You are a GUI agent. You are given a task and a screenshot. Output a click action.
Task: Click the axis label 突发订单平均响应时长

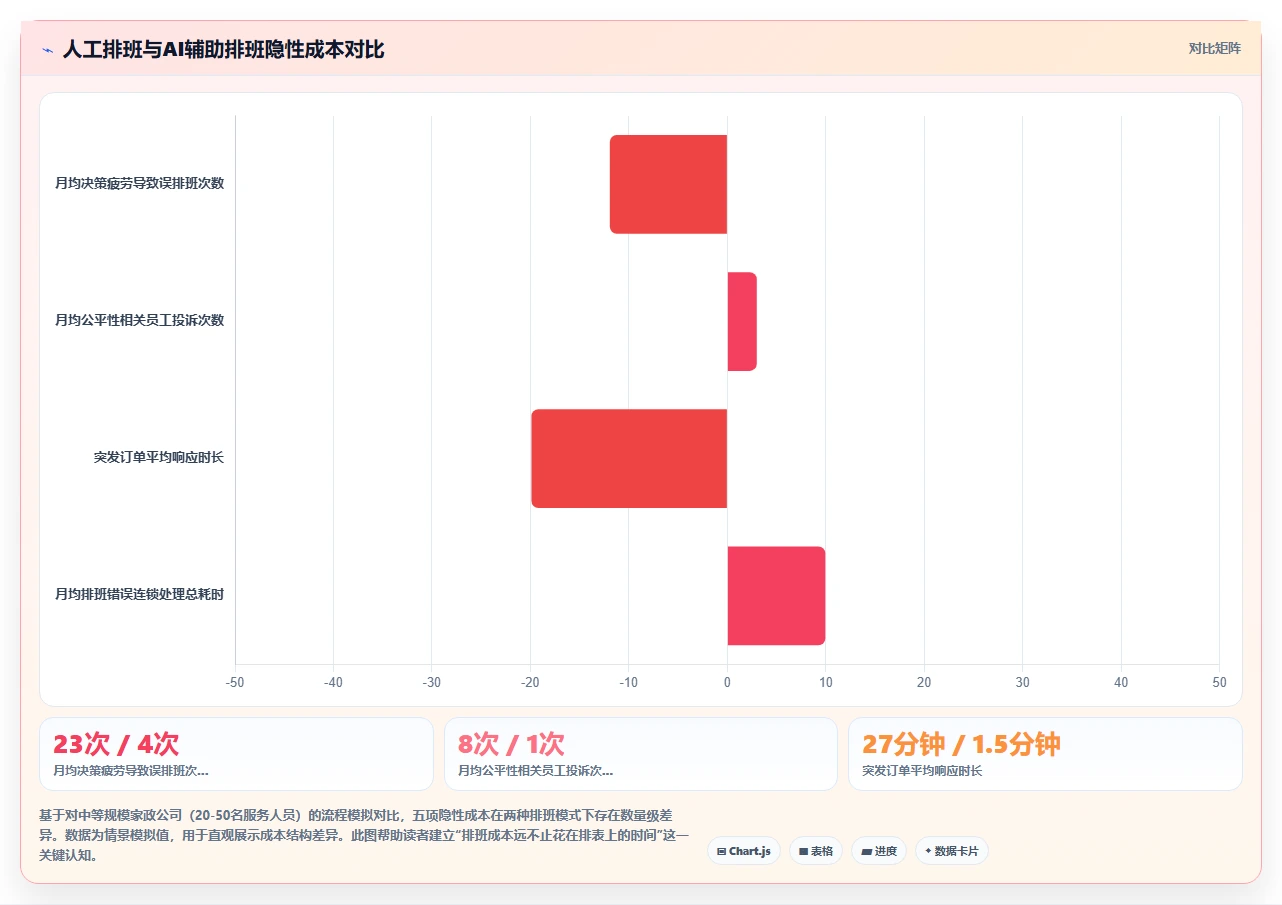[159, 458]
